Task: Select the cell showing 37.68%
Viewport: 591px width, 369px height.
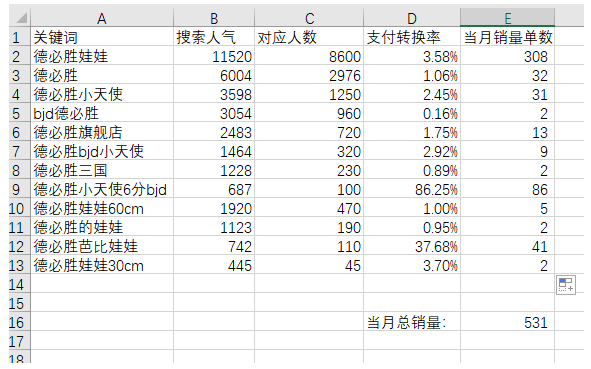Action: tap(412, 246)
